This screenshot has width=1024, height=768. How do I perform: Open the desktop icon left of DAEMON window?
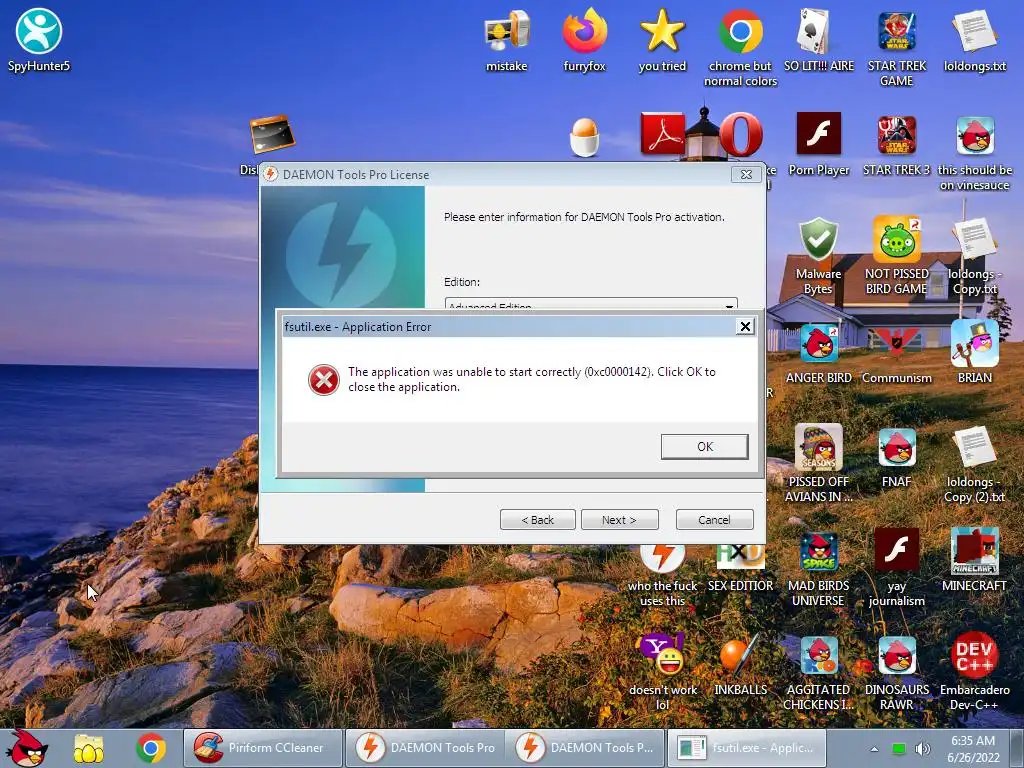click(272, 135)
